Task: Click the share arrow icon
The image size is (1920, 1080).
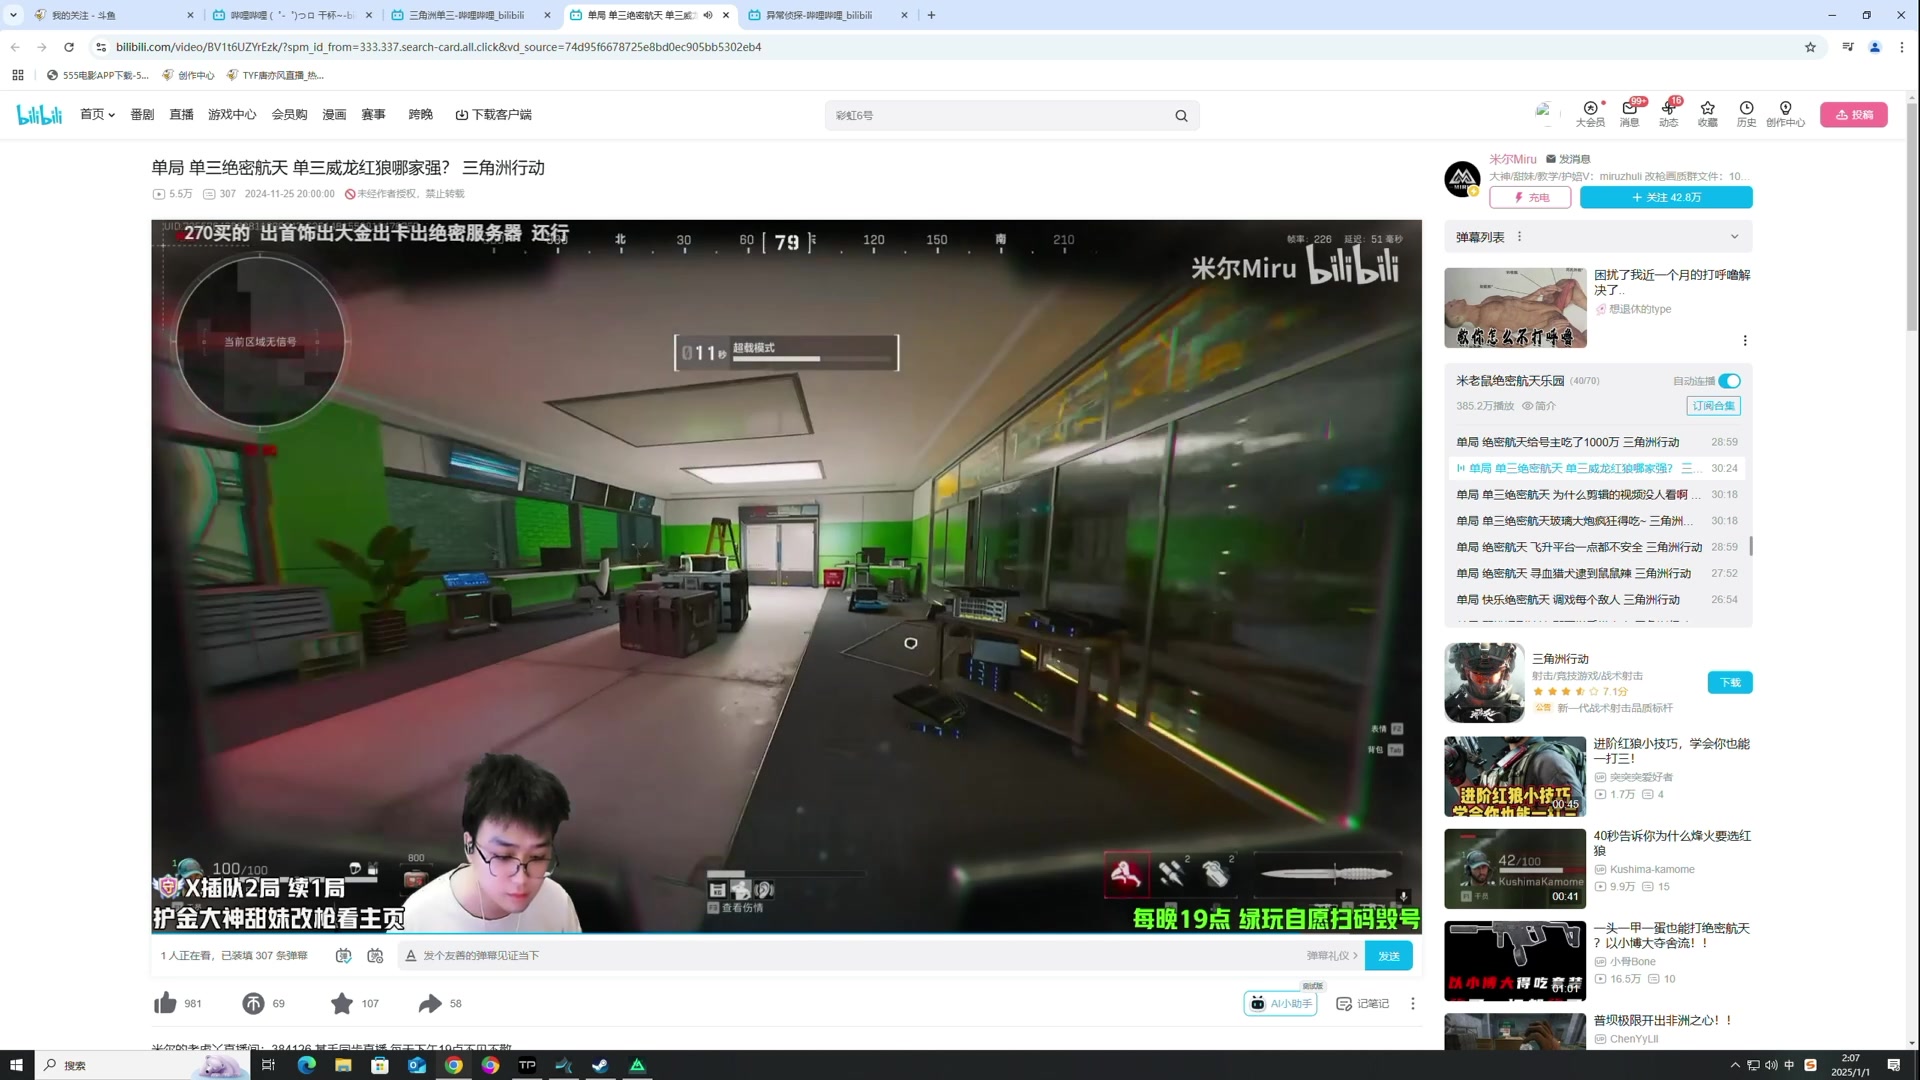Action: pyautogui.click(x=430, y=1003)
